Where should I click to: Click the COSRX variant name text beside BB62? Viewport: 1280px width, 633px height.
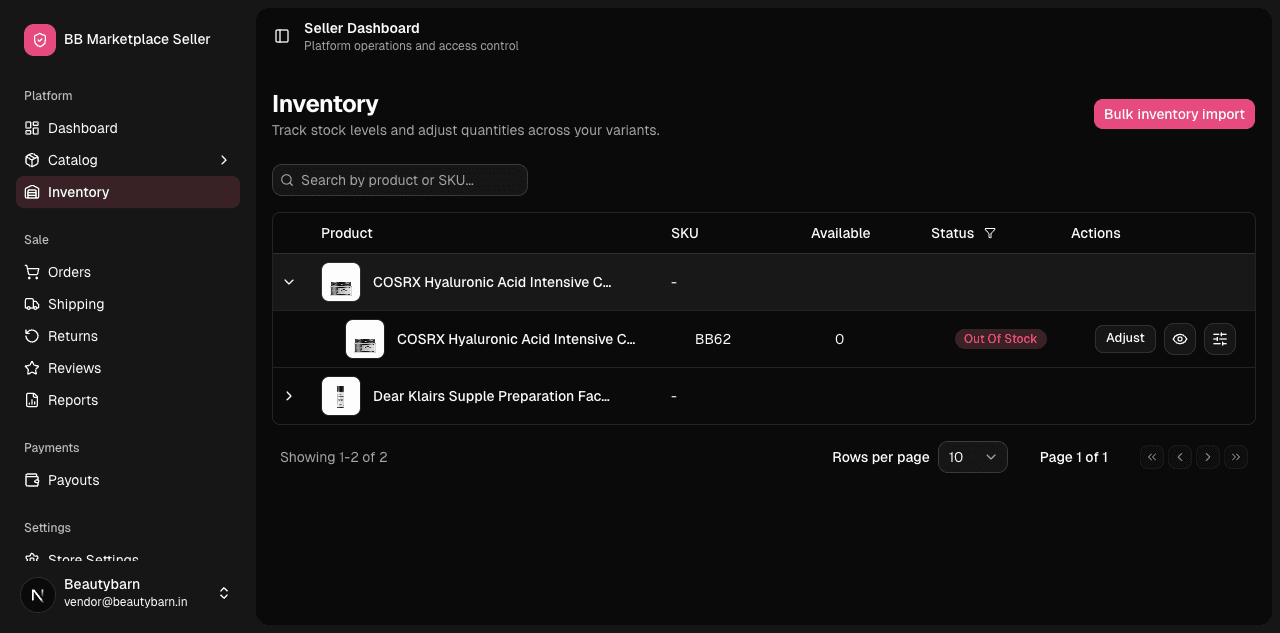pyautogui.click(x=516, y=339)
